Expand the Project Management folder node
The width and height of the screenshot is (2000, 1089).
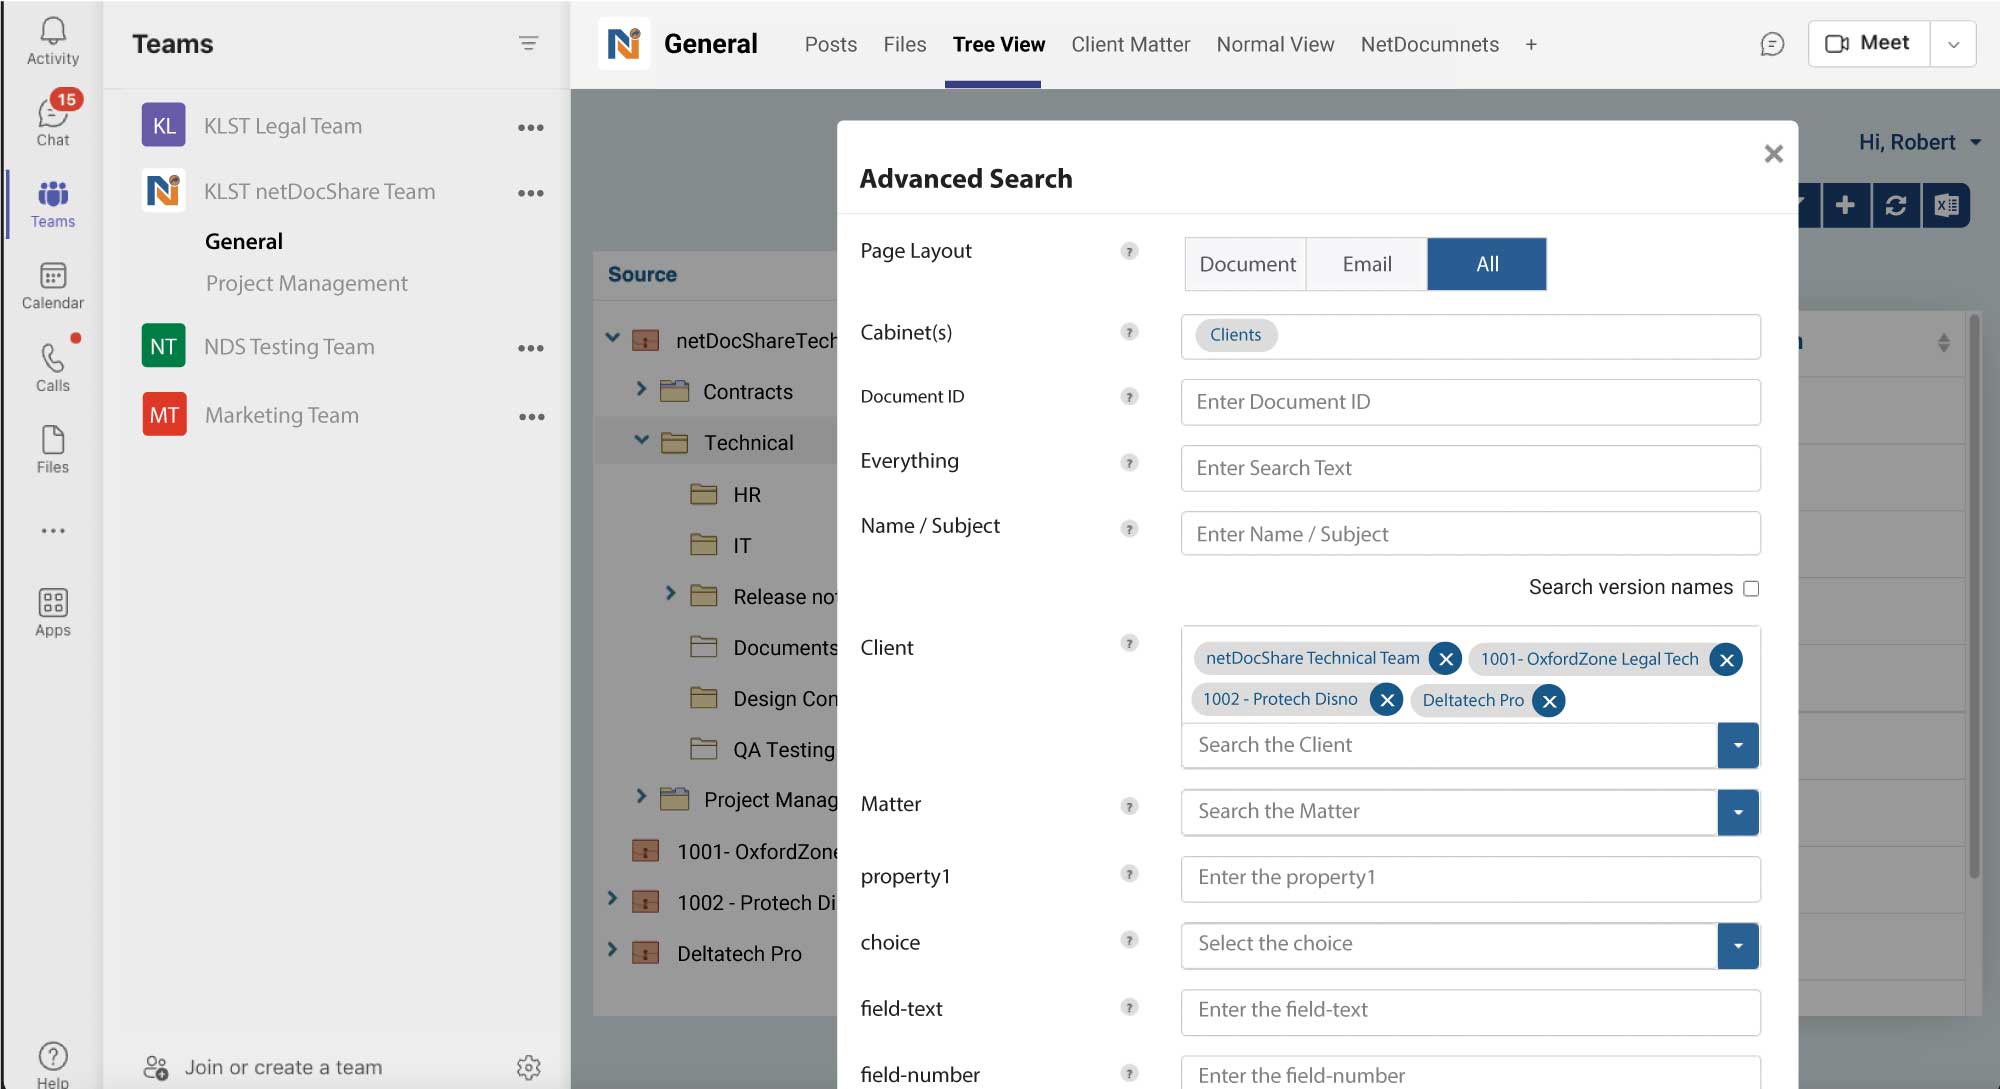[x=641, y=796]
